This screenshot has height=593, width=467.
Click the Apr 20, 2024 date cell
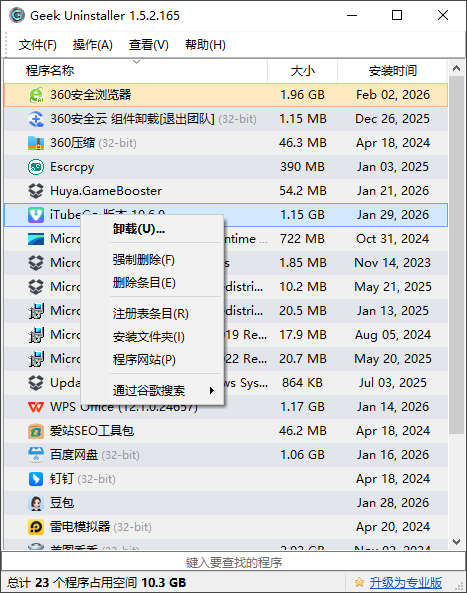(x=393, y=527)
